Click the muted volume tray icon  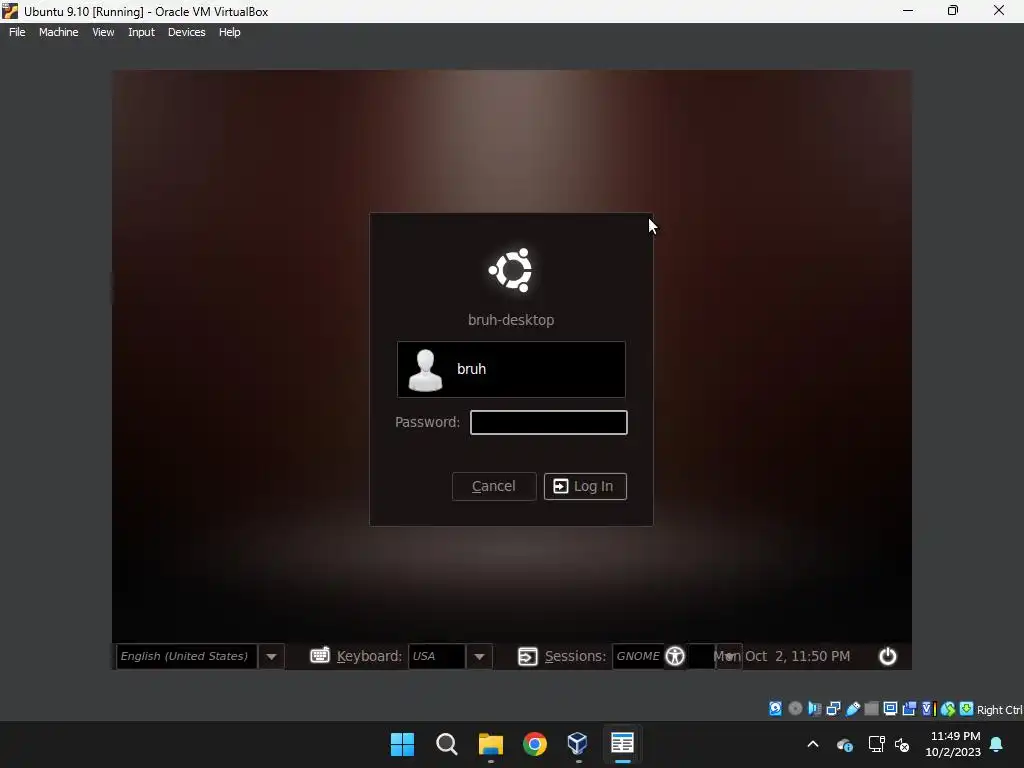[902, 744]
